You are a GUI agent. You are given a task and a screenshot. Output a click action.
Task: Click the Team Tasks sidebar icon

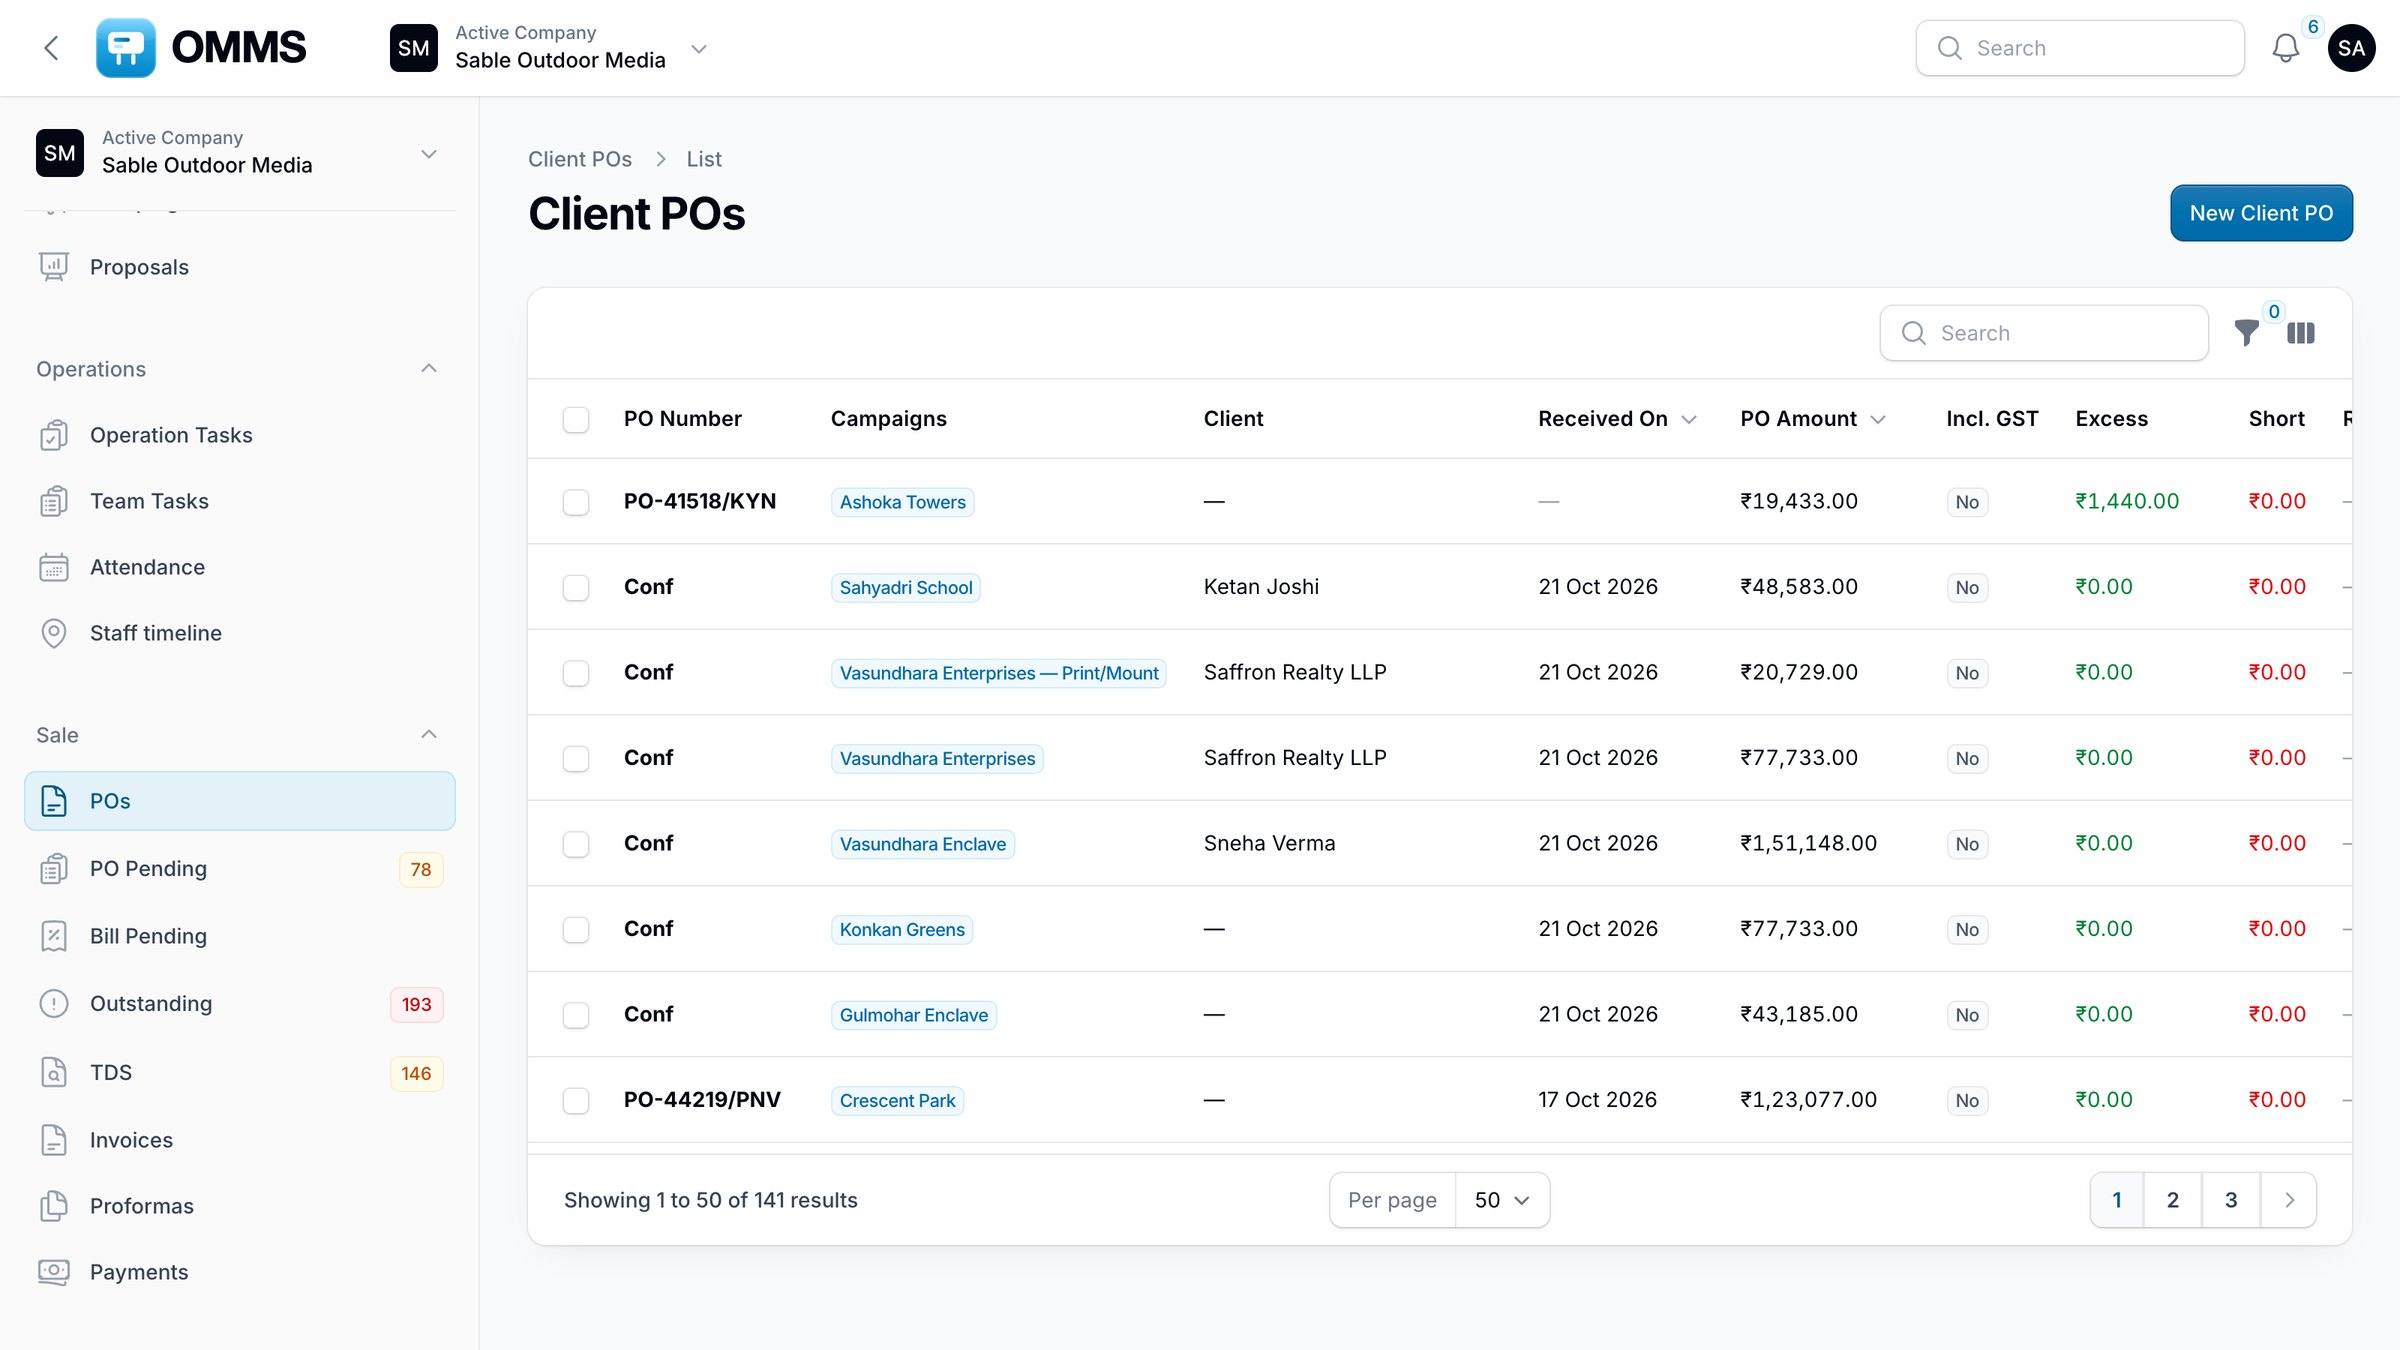[x=54, y=501]
